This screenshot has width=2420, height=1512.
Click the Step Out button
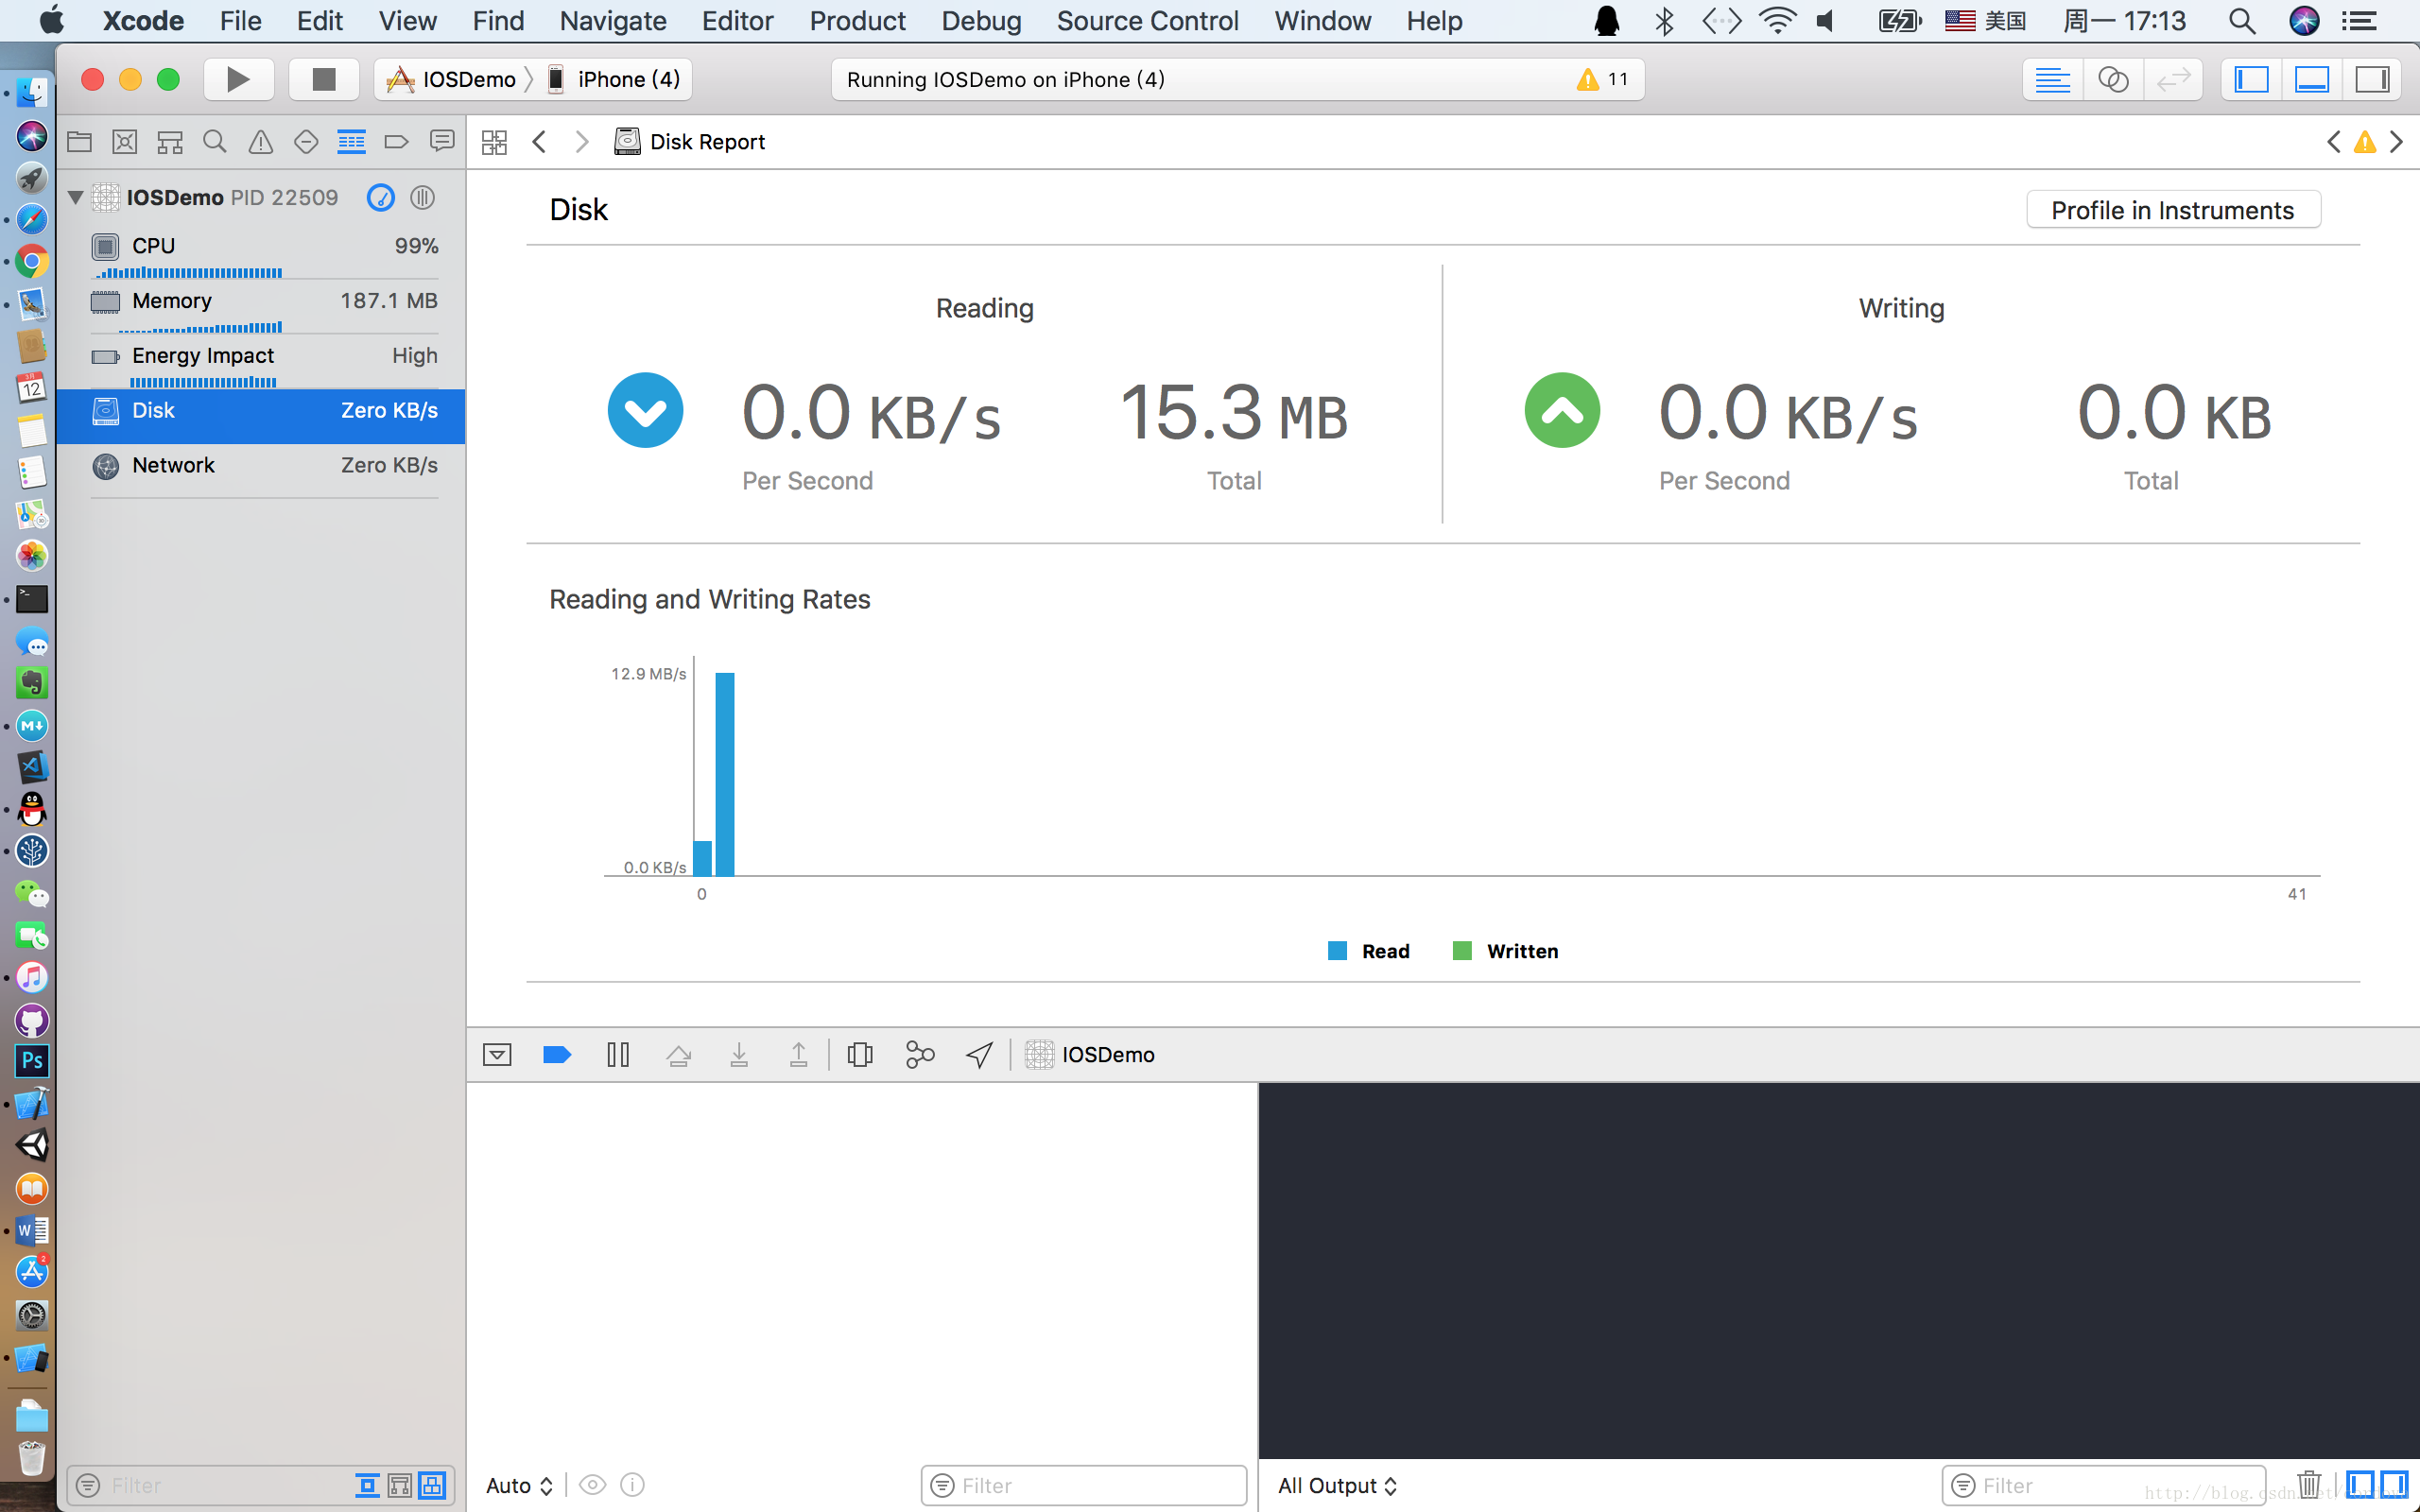tap(799, 1055)
